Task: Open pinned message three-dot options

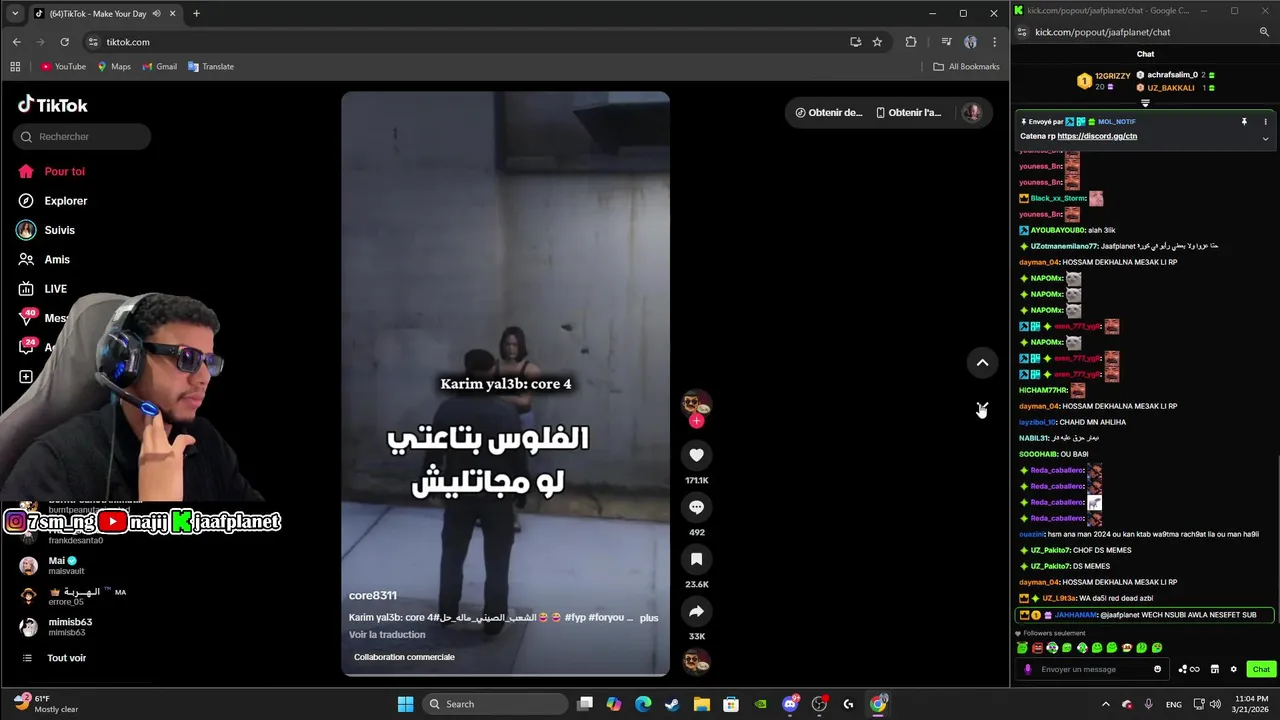Action: (x=1265, y=122)
